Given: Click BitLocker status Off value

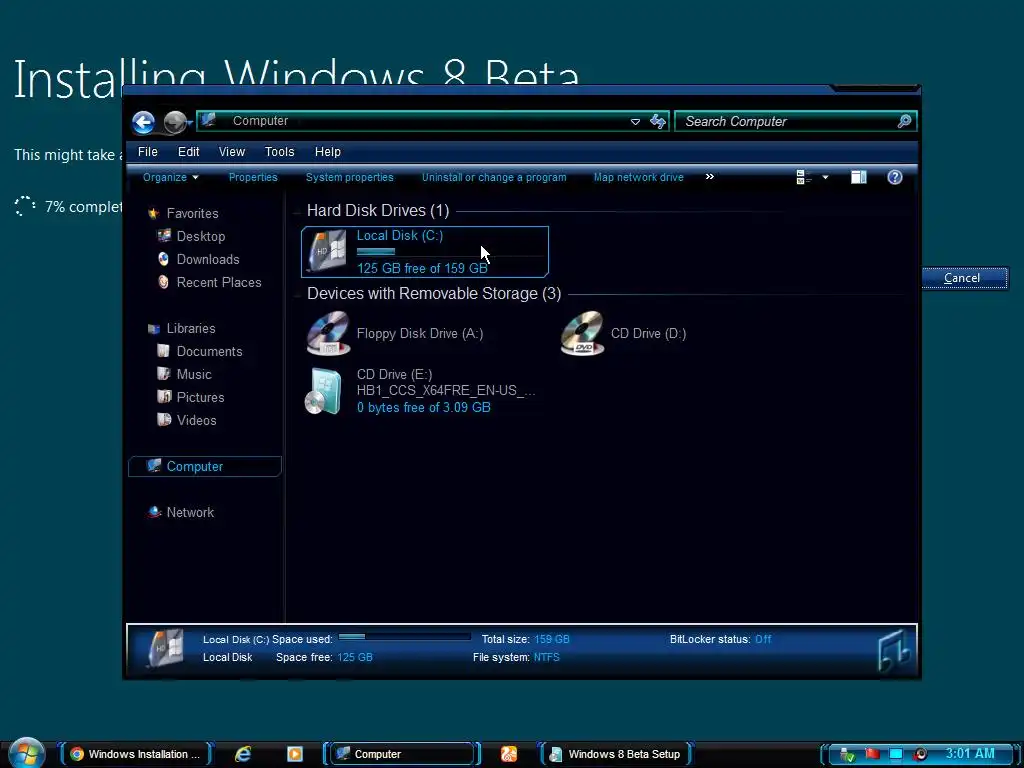Looking at the screenshot, I should 763,639.
